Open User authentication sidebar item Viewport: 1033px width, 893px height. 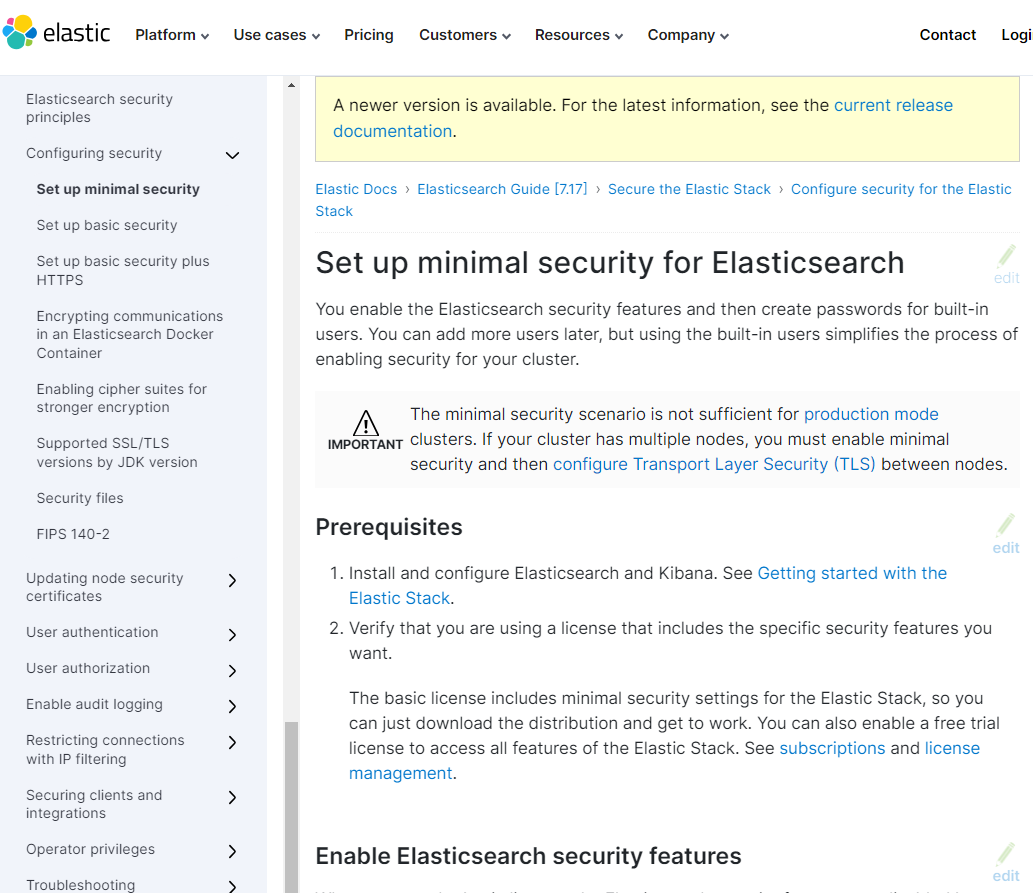(92, 632)
